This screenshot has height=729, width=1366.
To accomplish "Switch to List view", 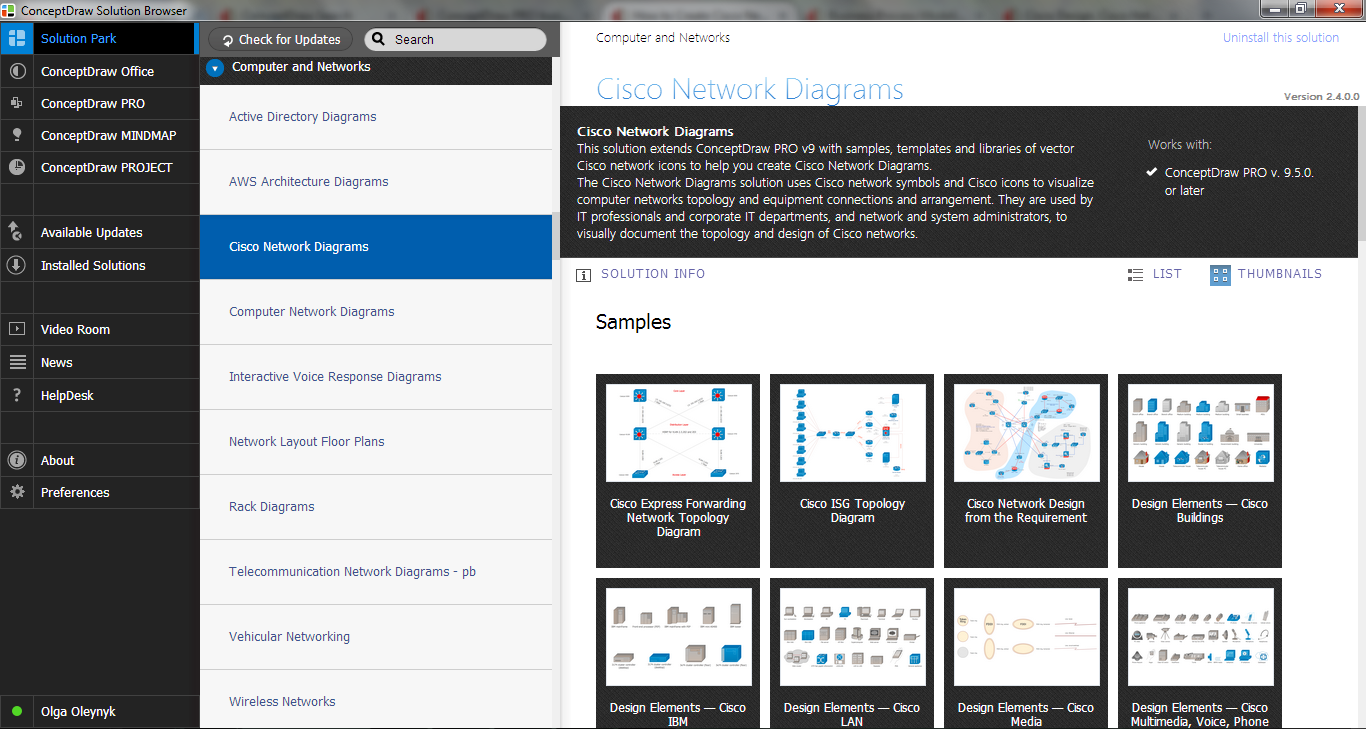I will click(x=1154, y=274).
